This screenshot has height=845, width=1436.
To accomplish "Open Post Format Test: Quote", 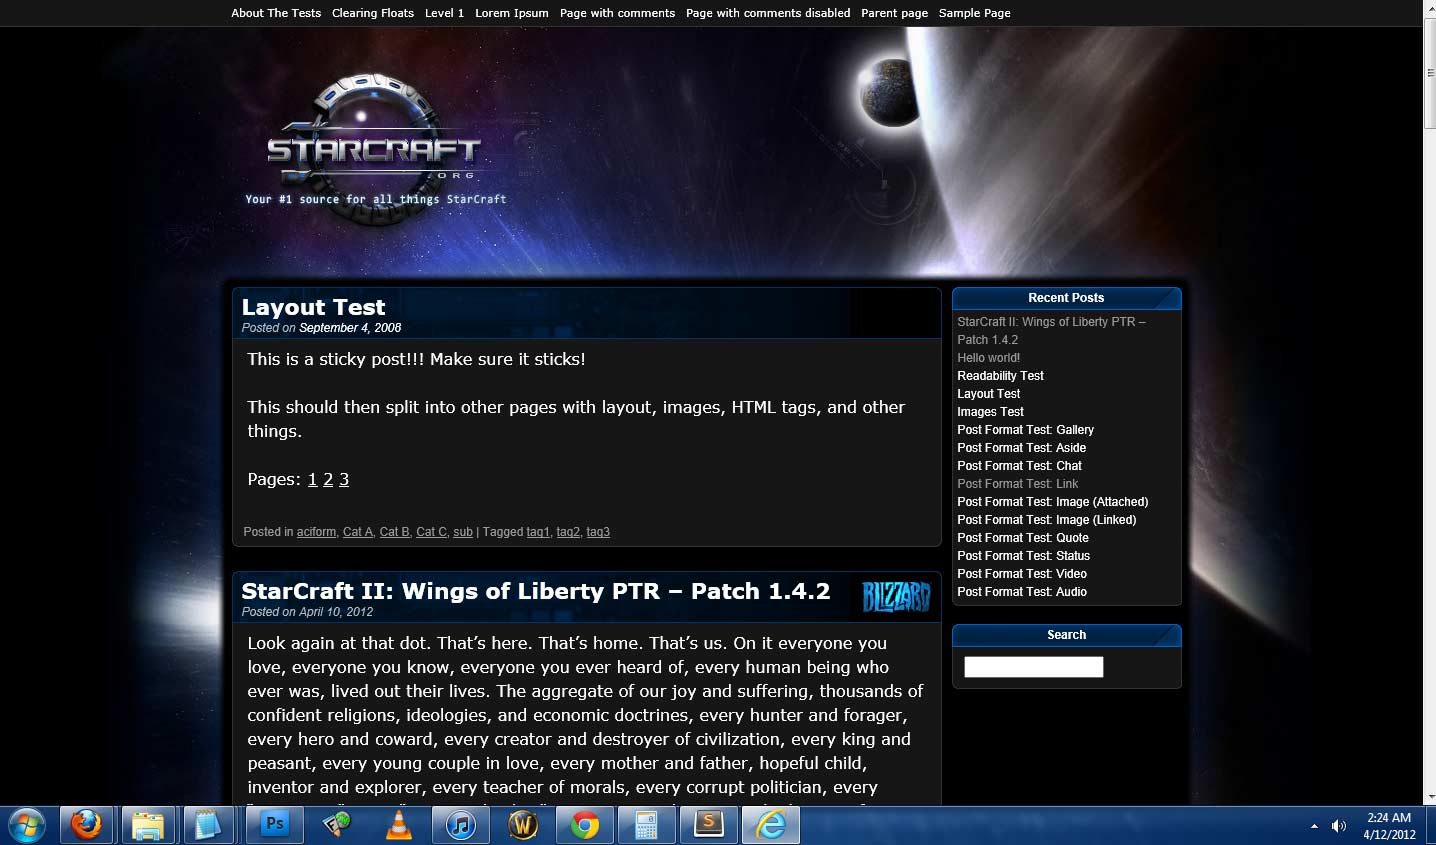I will [1023, 538].
